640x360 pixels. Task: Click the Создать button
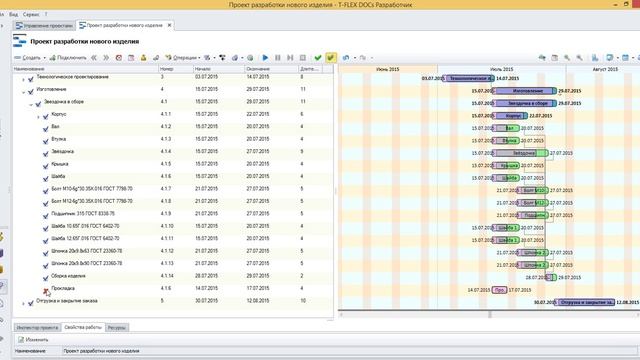pyautogui.click(x=27, y=58)
